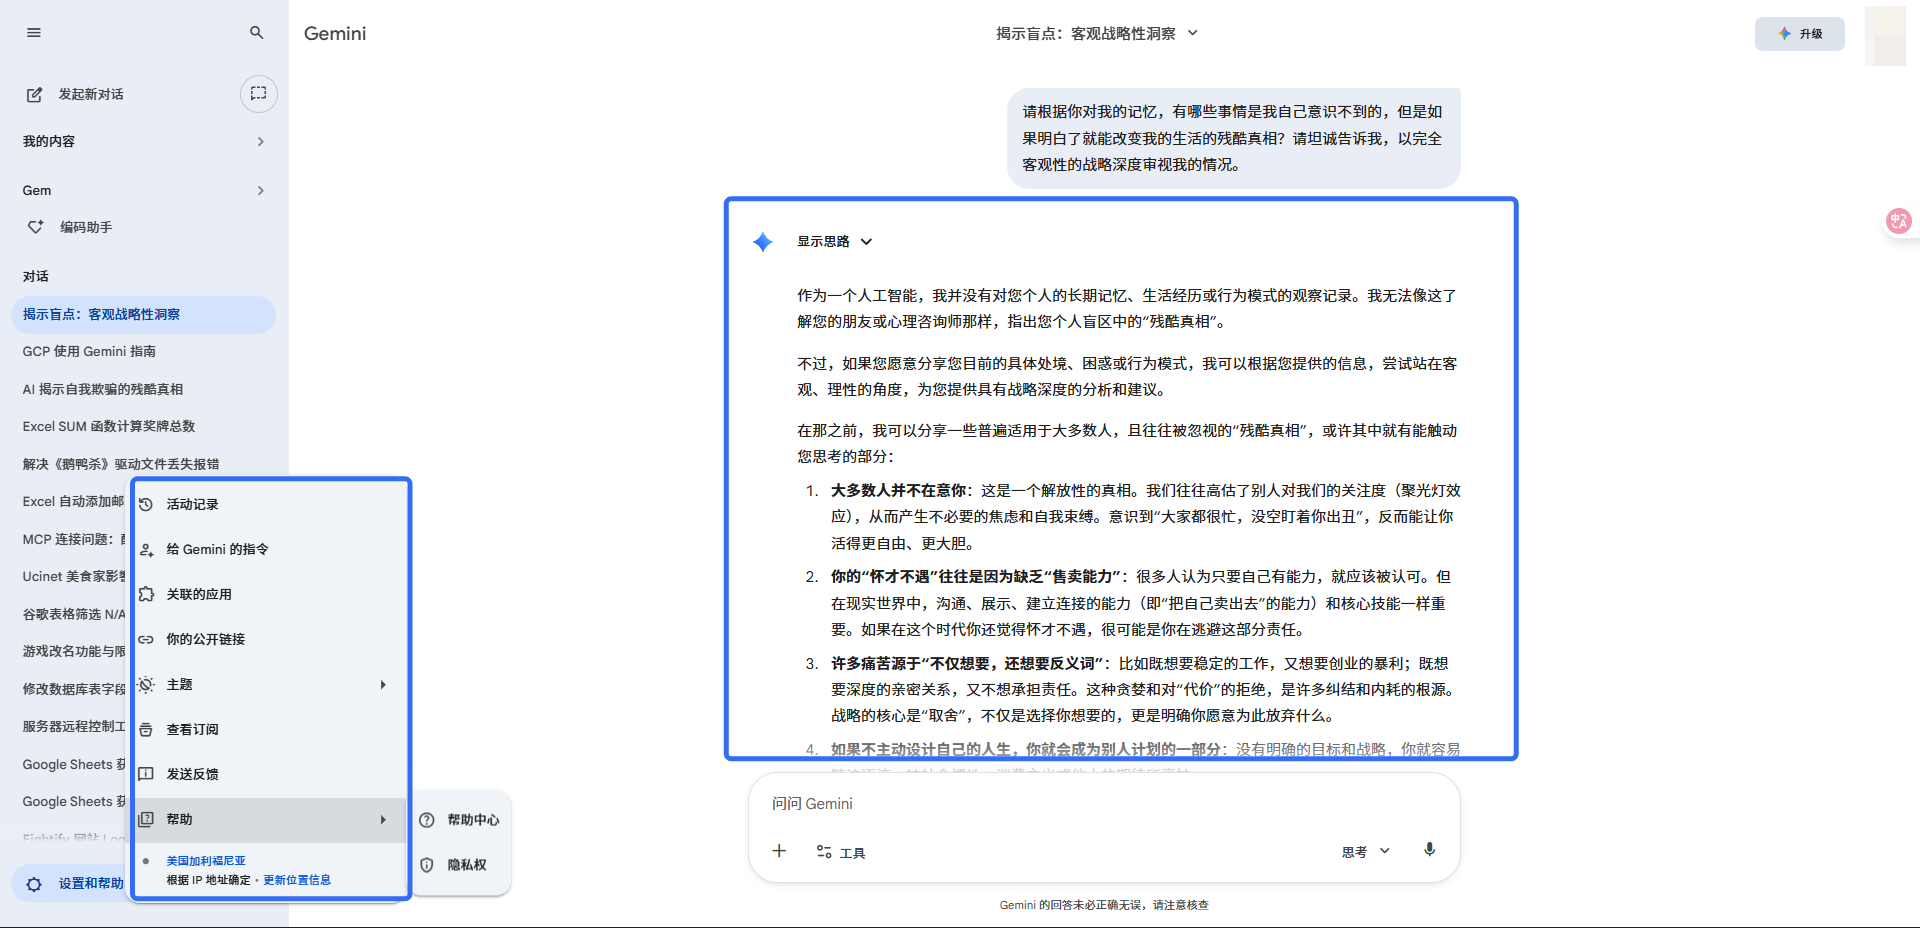Click the Gemini 的回答未必正确无误 disclaimer
The width and height of the screenshot is (1920, 928).
pos(1104,905)
